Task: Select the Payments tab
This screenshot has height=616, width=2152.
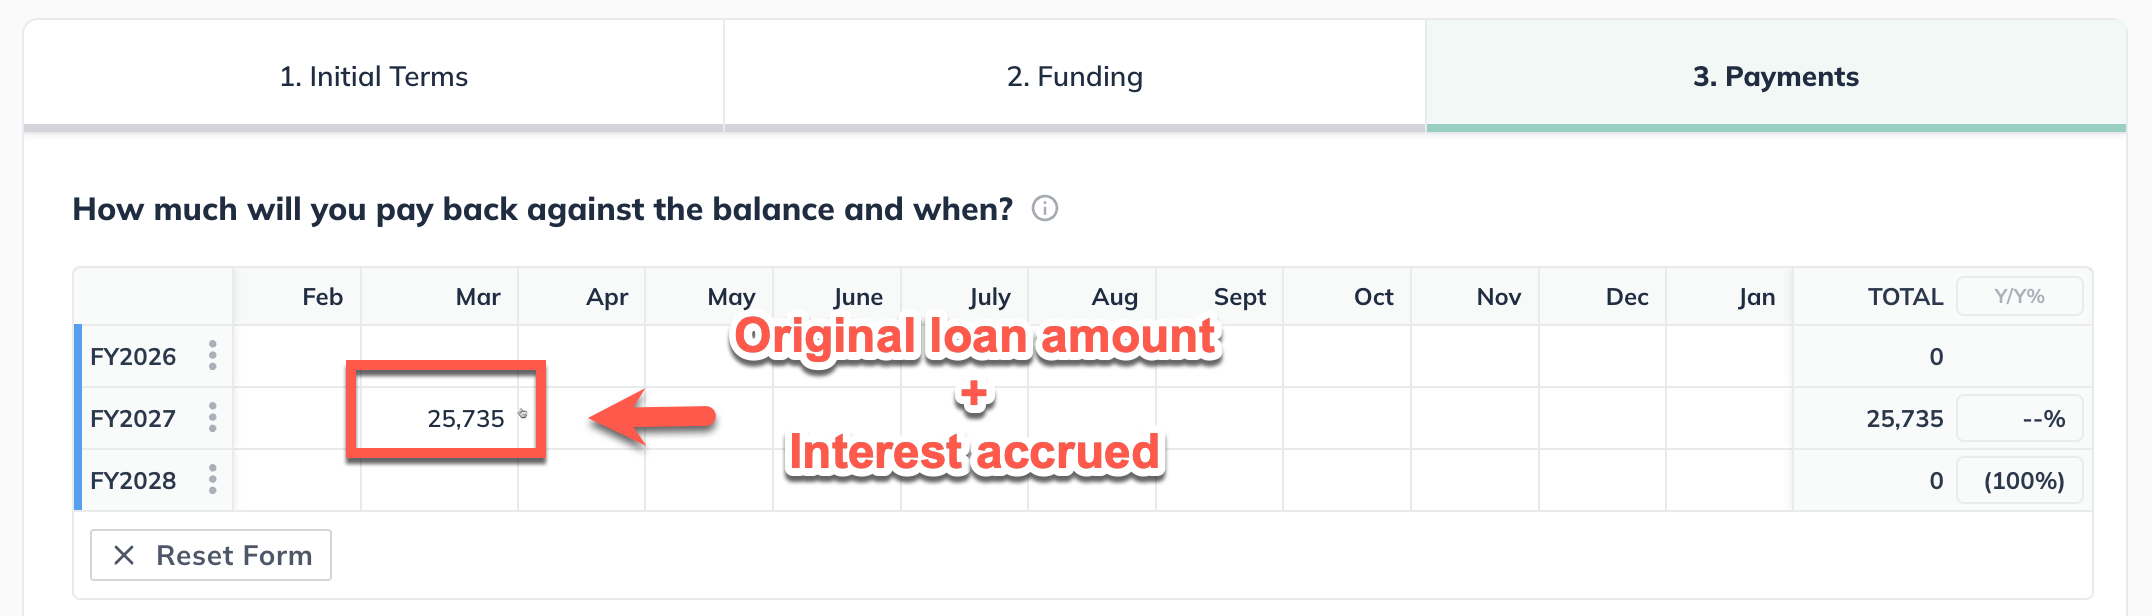Action: click(1776, 76)
